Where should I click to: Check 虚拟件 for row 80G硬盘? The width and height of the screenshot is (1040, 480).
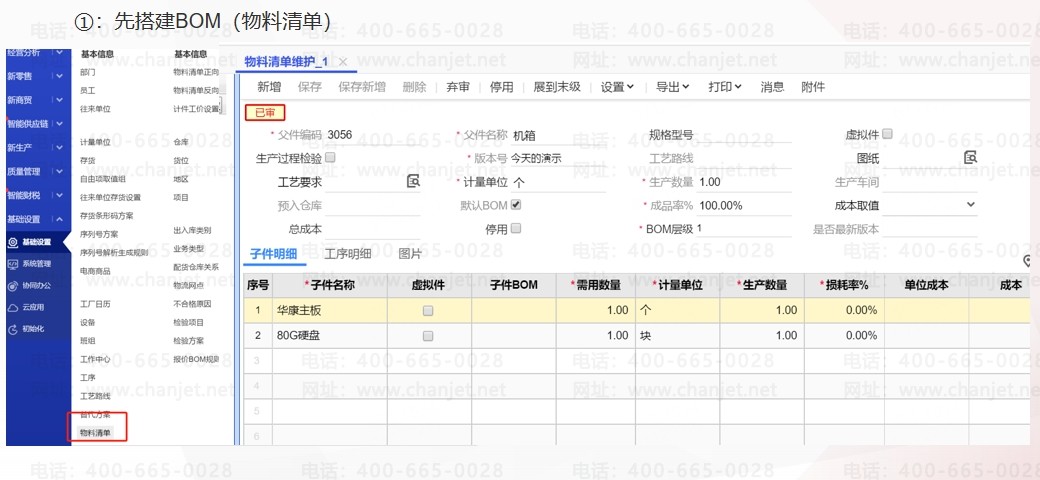[x=428, y=335]
